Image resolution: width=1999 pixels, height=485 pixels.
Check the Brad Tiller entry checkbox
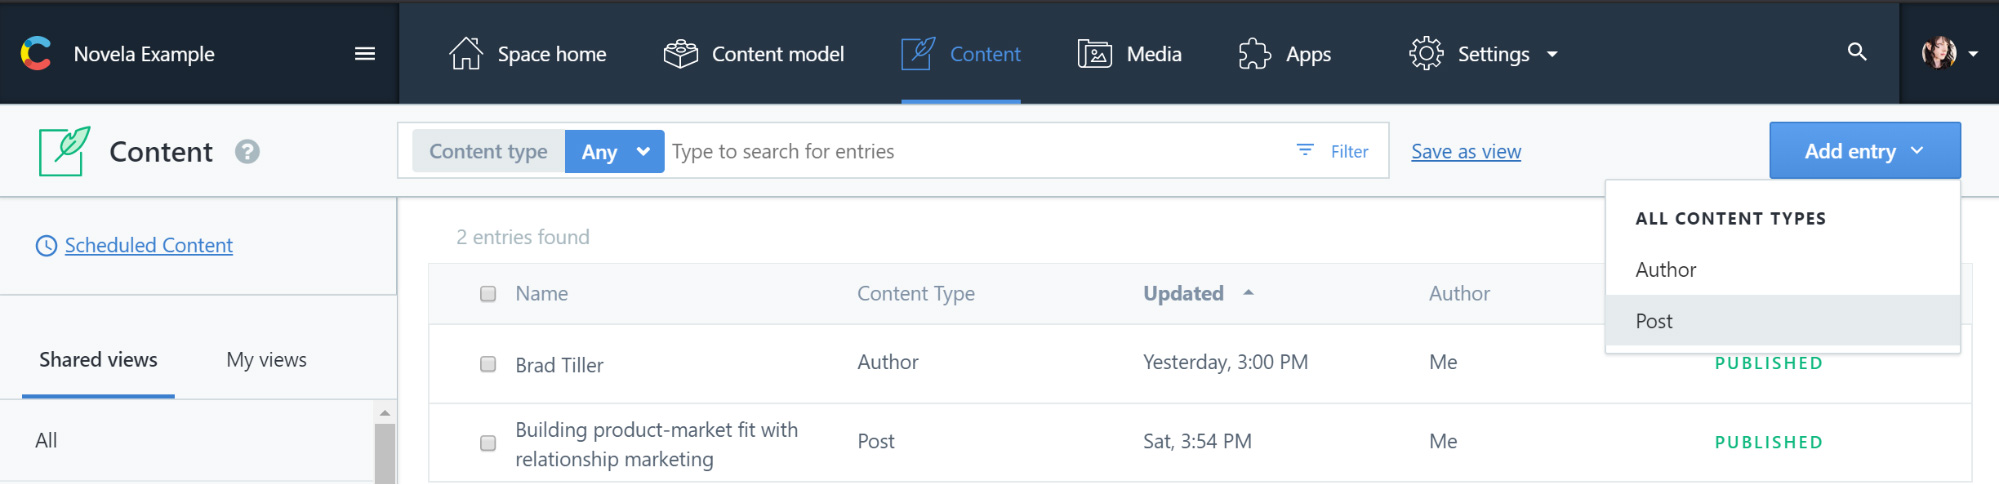[x=488, y=364]
